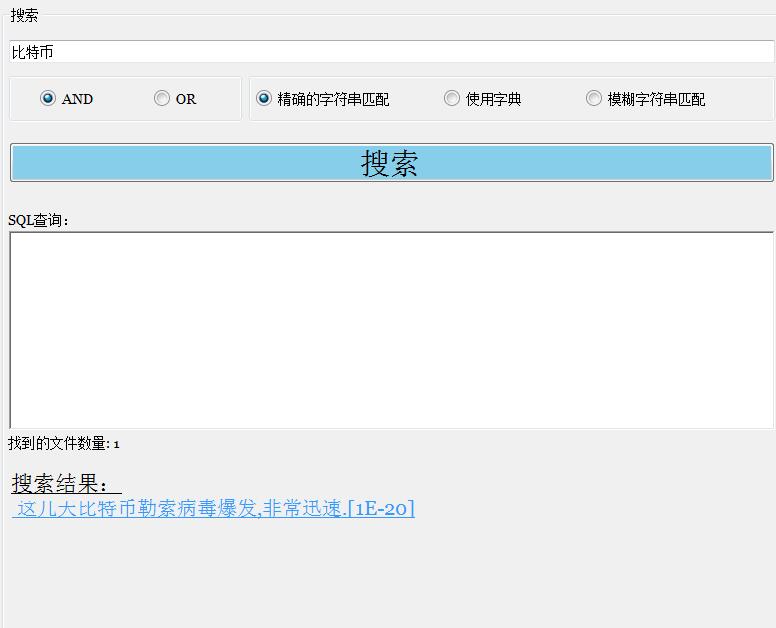Click the search keyword field containing 比特币
The height and width of the screenshot is (628, 776).
[x=390, y=52]
